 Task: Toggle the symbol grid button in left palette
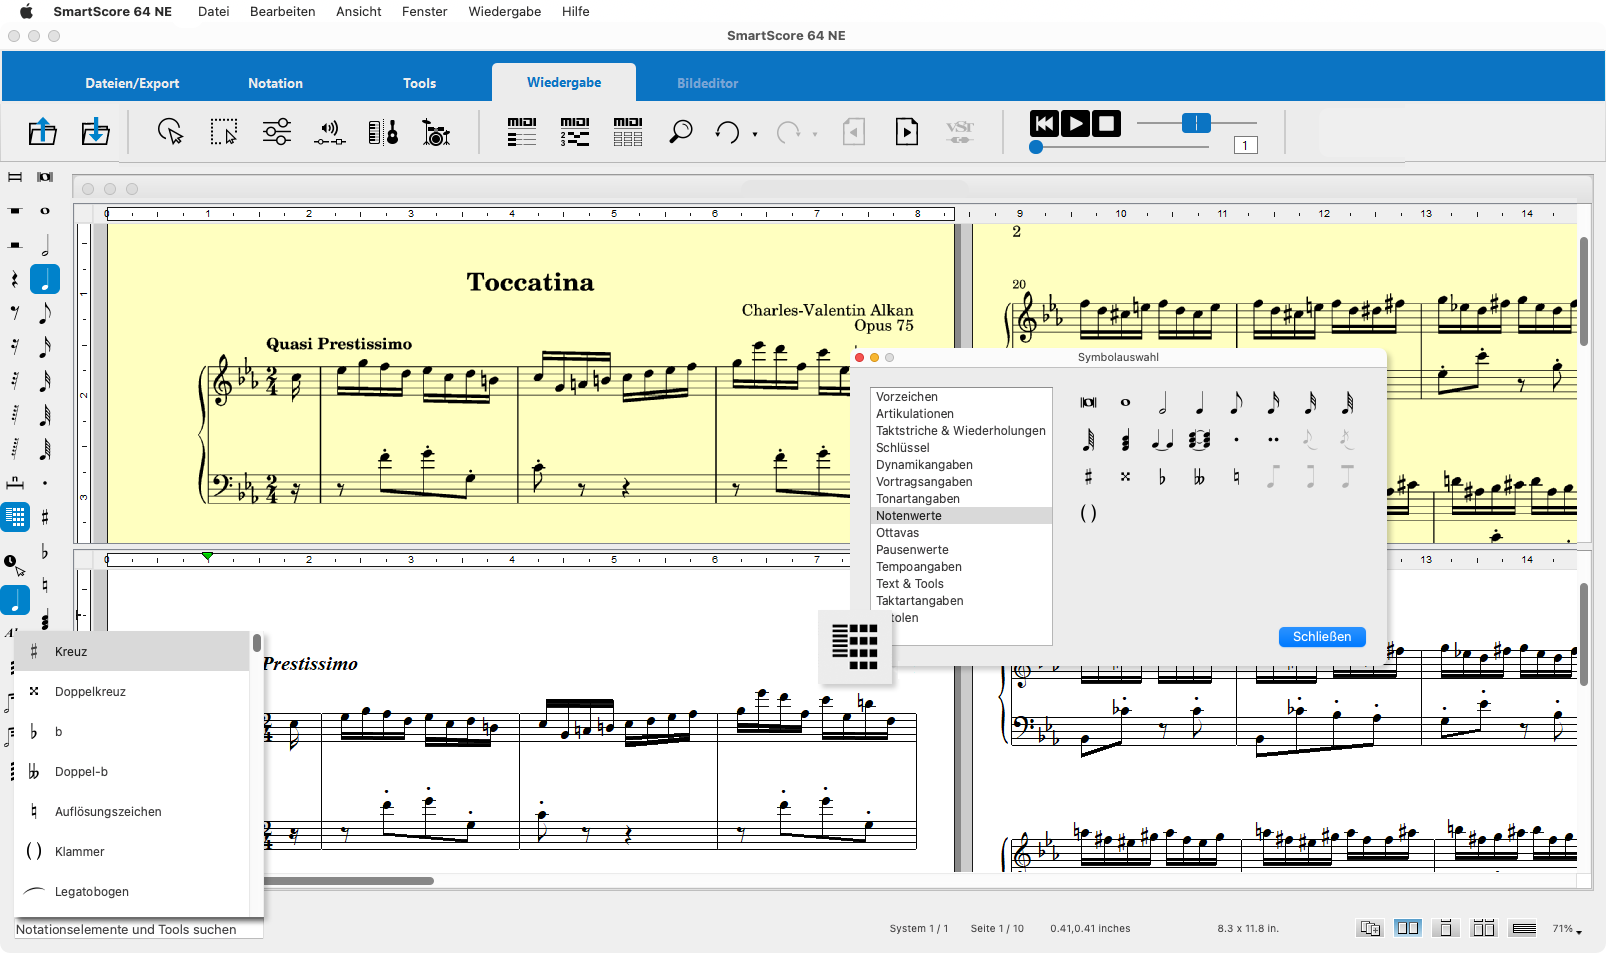[x=16, y=517]
